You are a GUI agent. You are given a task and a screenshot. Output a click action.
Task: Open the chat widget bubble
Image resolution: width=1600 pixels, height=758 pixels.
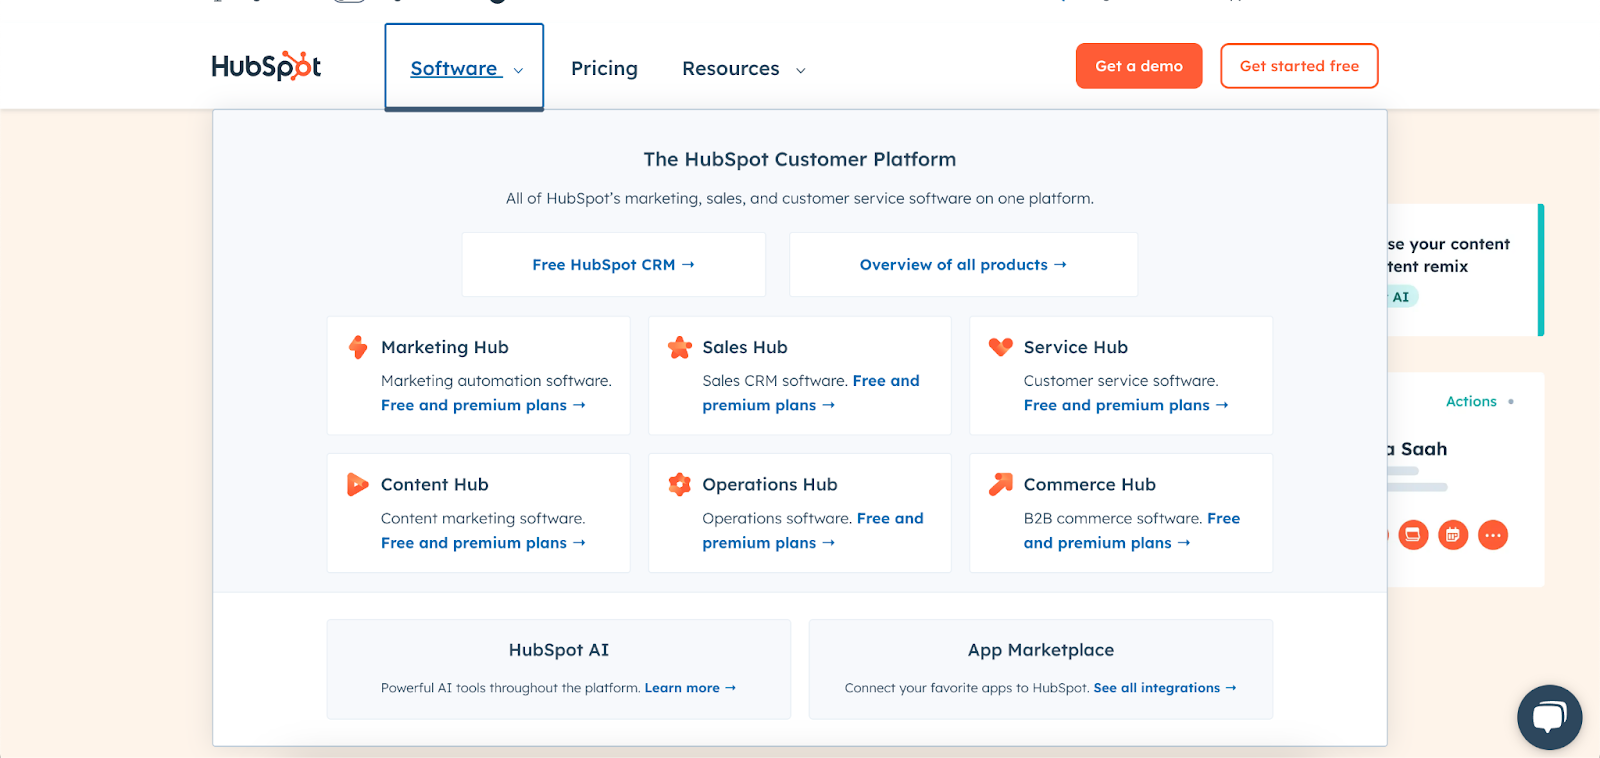[1549, 717]
